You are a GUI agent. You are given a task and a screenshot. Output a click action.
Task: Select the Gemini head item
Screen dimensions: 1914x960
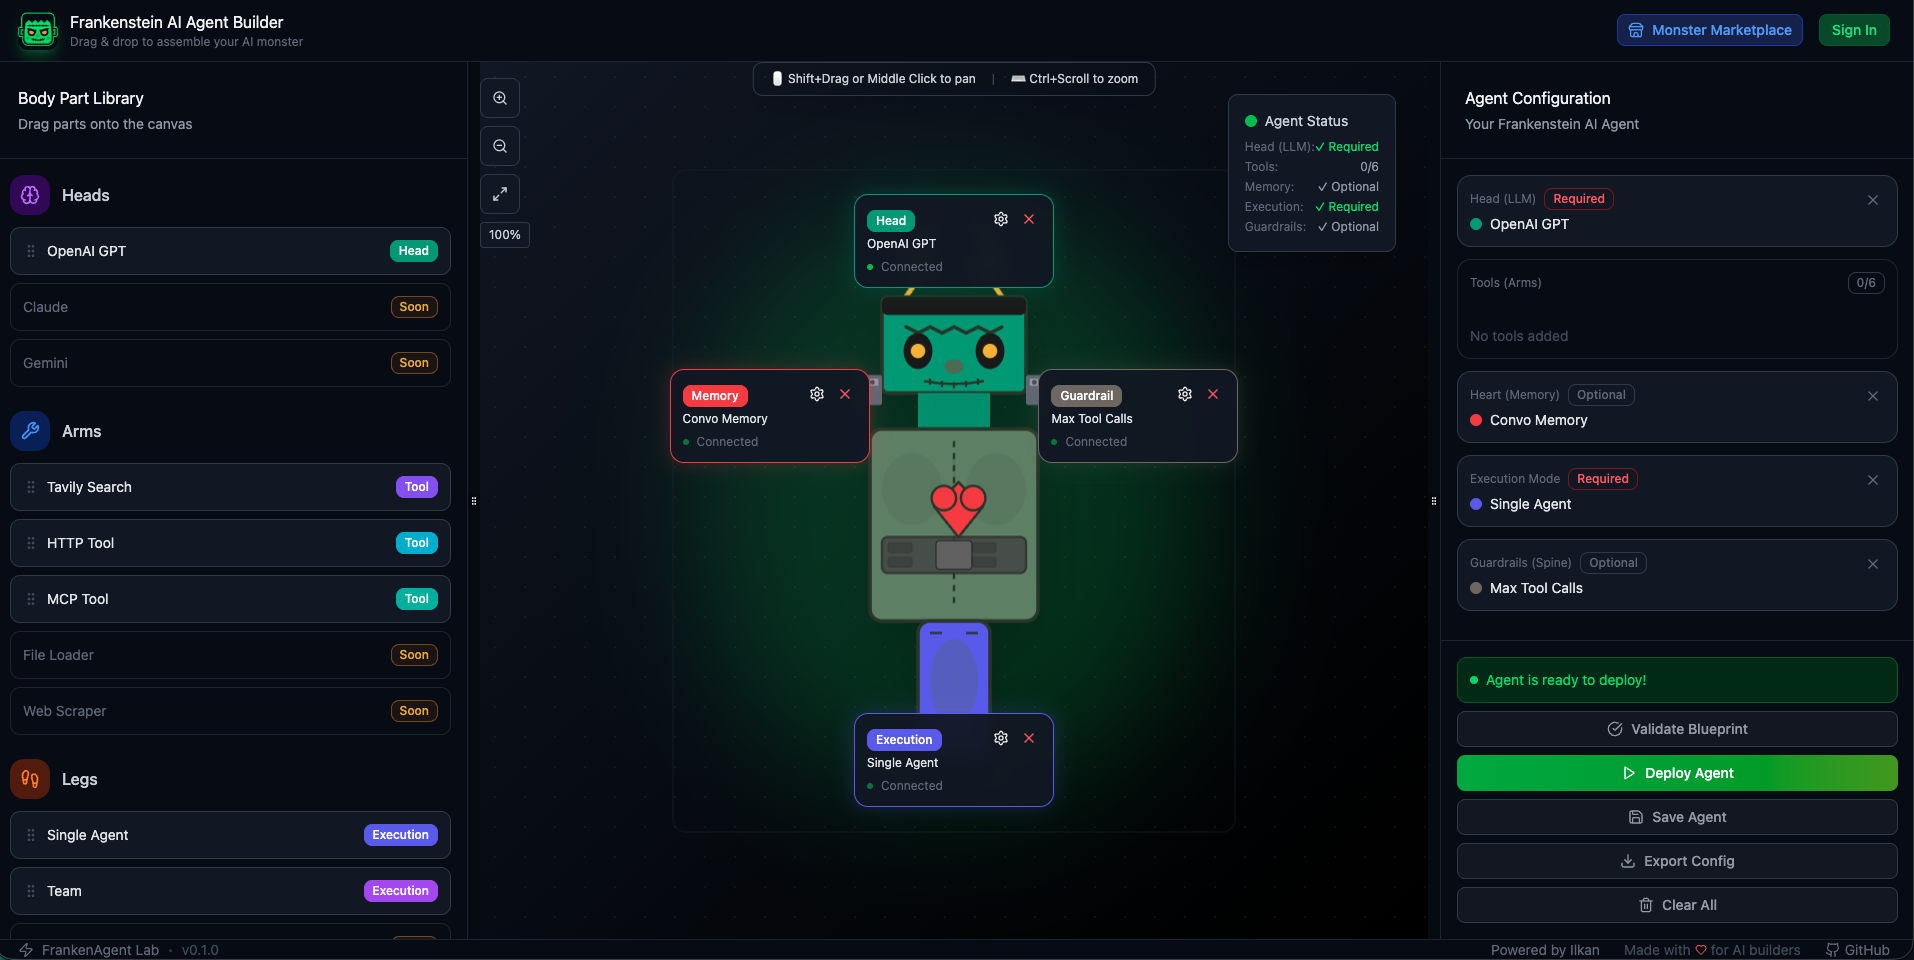(230, 363)
